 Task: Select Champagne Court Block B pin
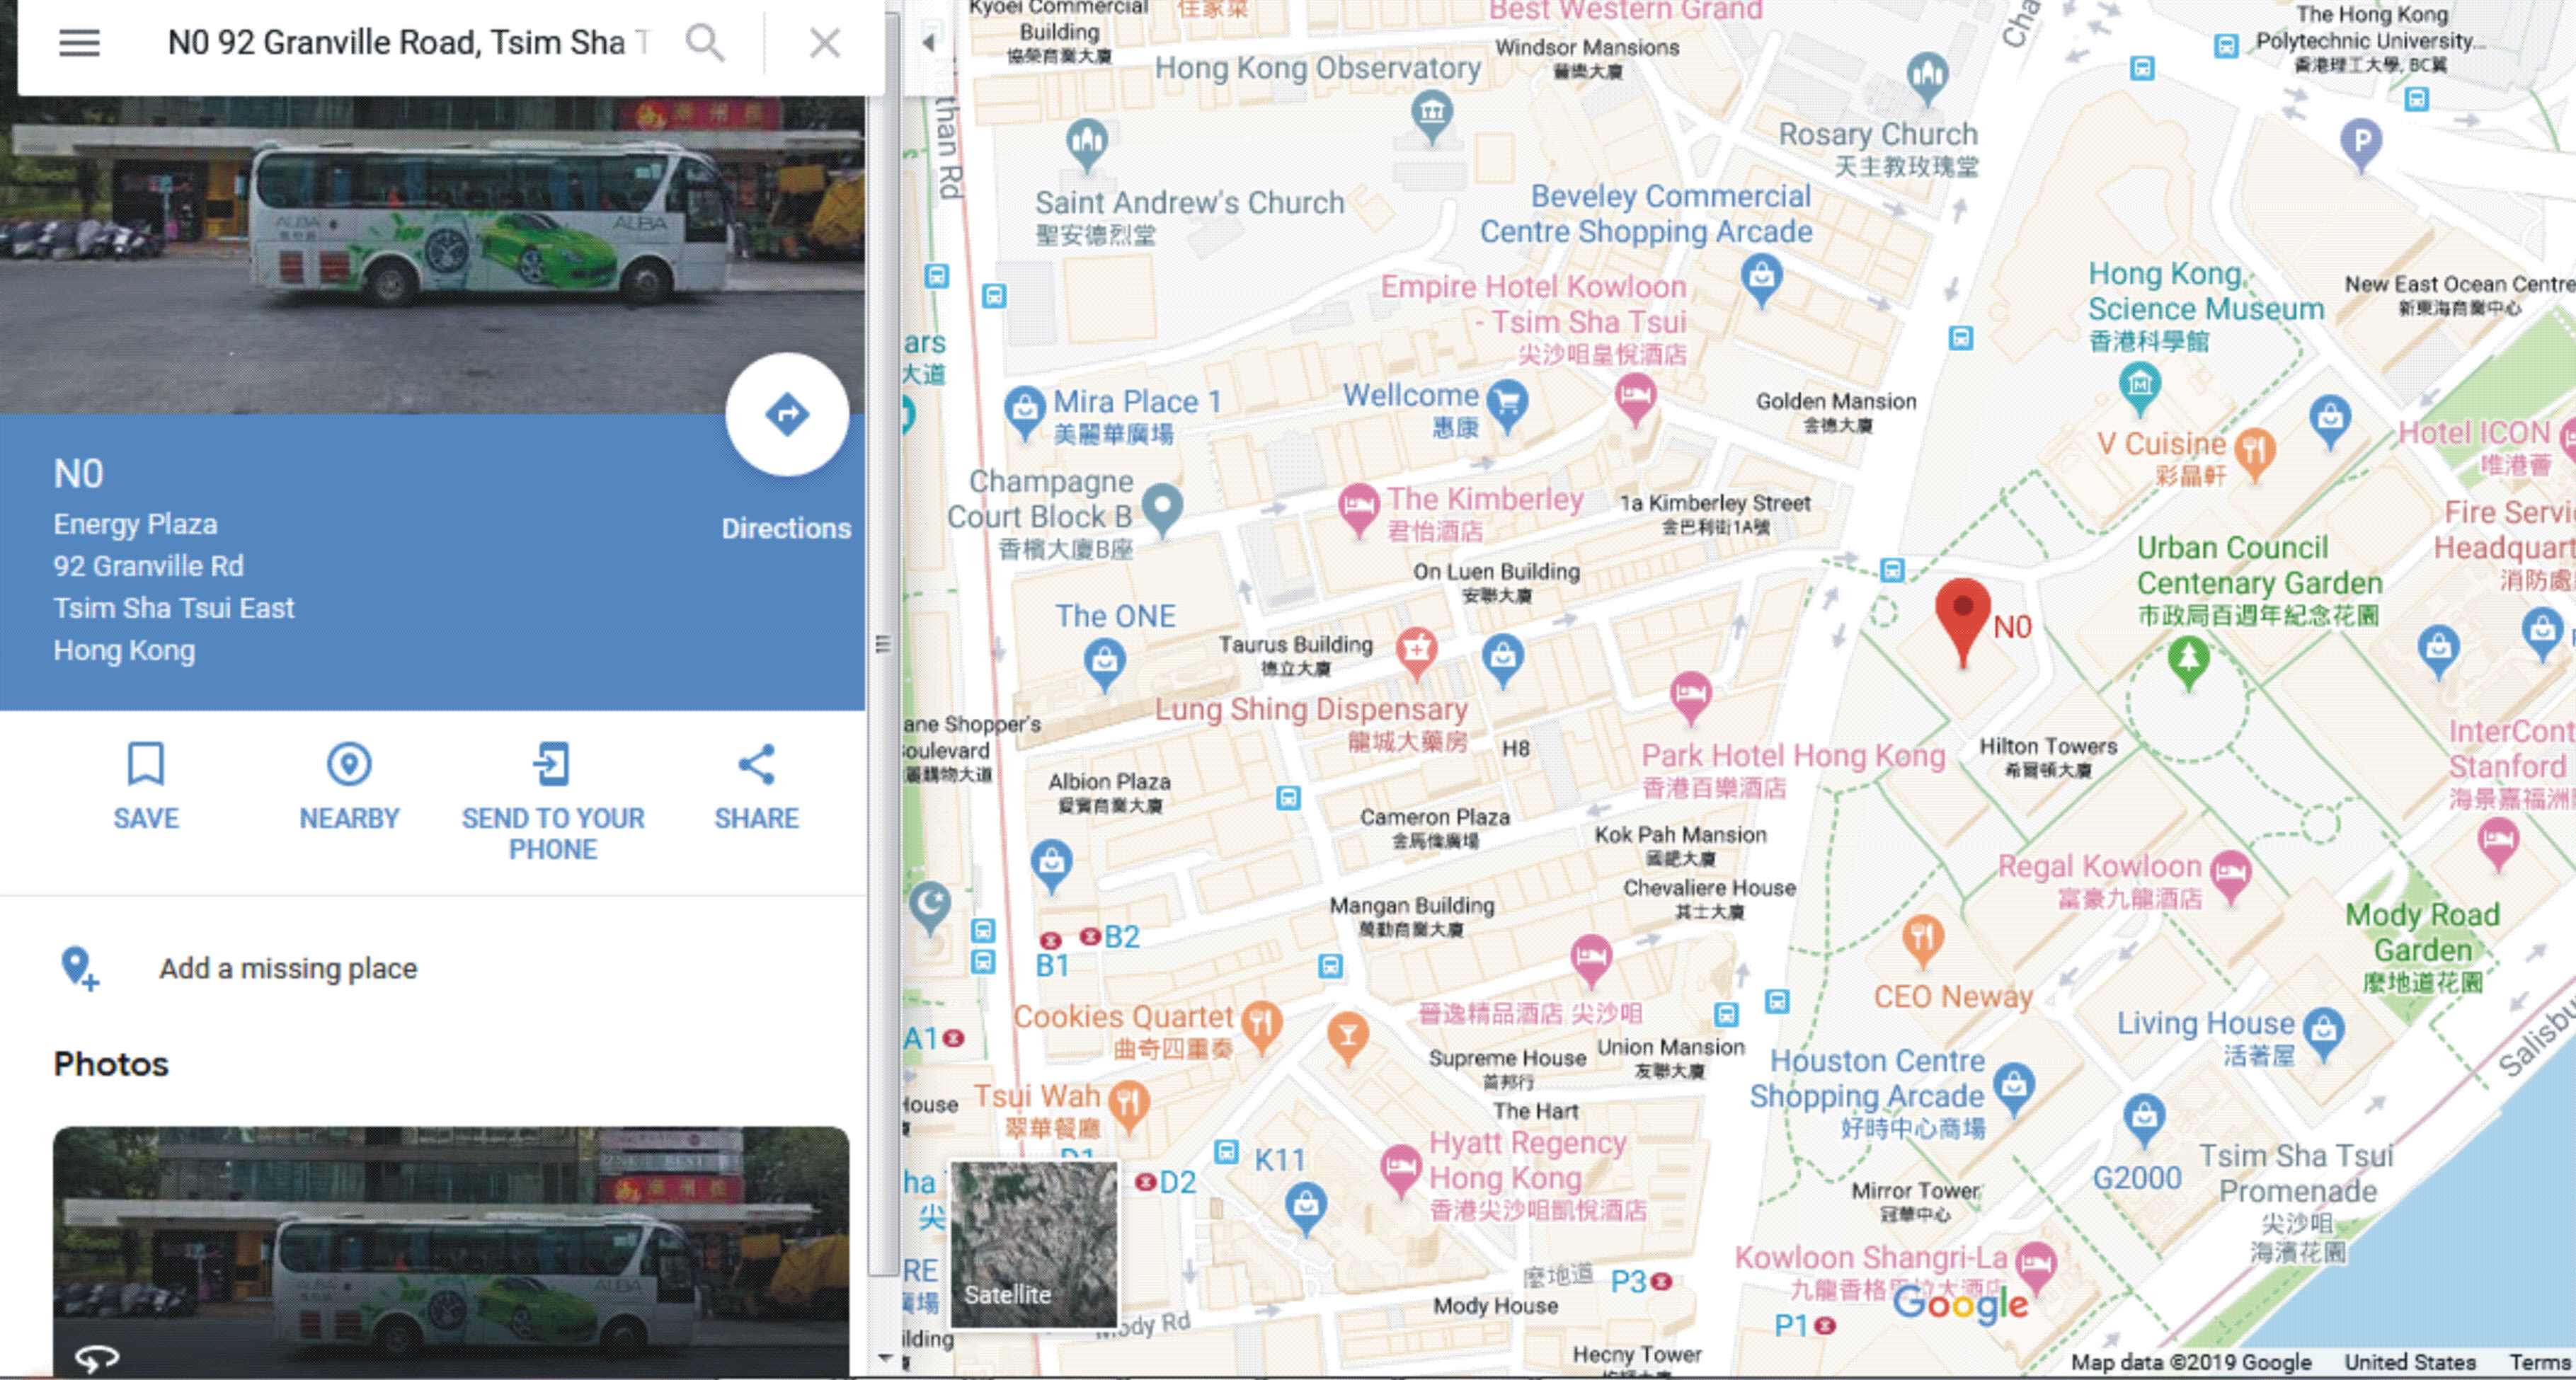(x=1162, y=509)
